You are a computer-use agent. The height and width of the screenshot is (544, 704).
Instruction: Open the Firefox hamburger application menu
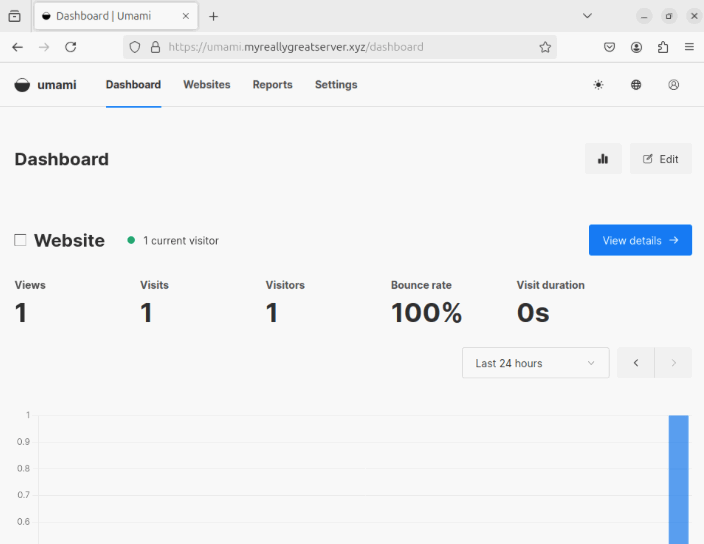coord(689,47)
